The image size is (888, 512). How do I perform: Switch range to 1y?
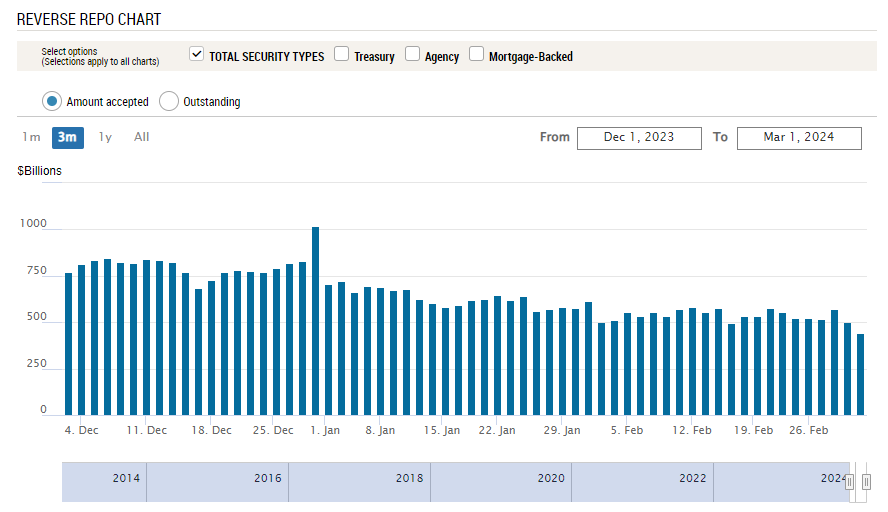105,137
